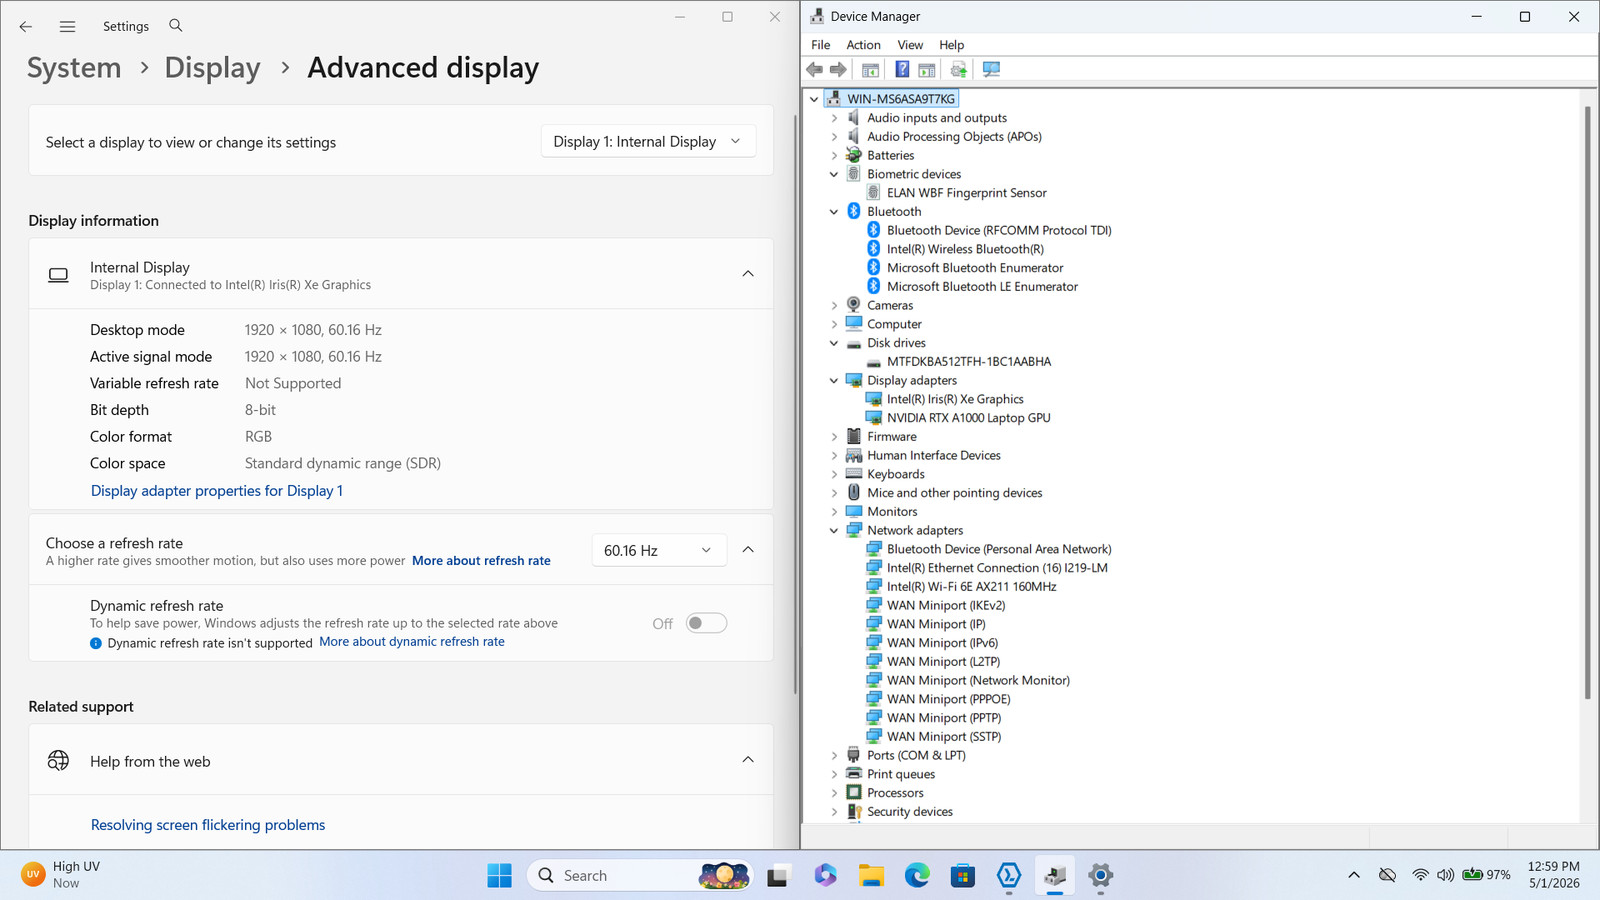
Task: Click the Display breadcrumb in Settings
Action: pyautogui.click(x=212, y=68)
